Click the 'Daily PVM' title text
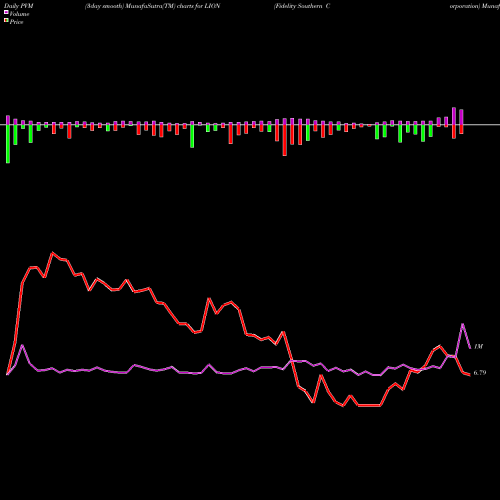Image resolution: width=500 pixels, height=500 pixels. (x=19, y=6)
